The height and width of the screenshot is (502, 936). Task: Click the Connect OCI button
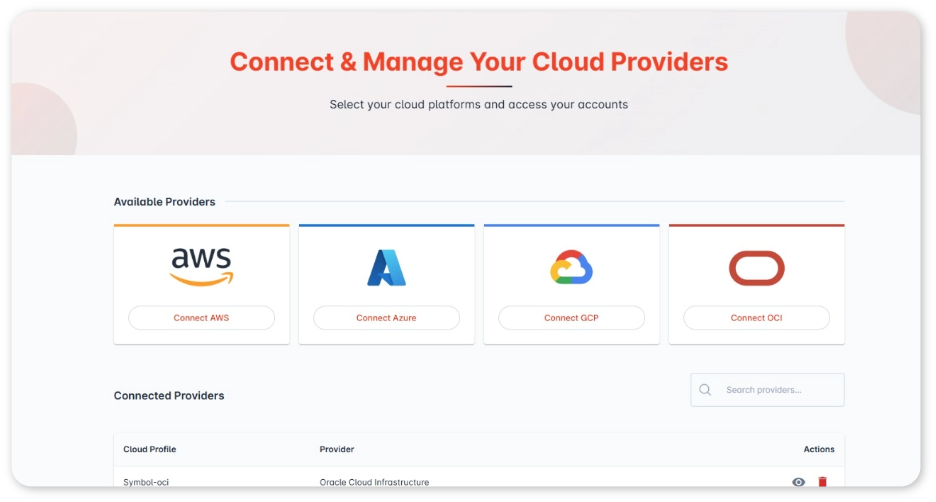click(756, 318)
